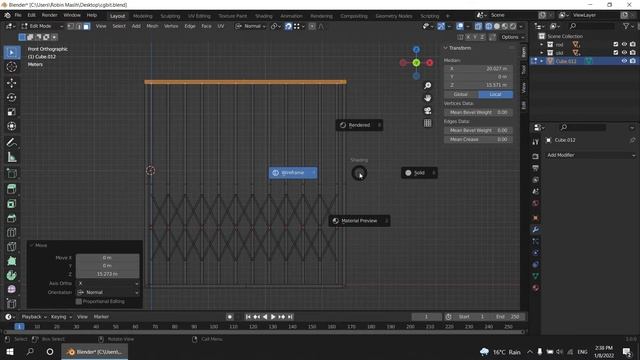Collapse the Transform panel

point(445,48)
